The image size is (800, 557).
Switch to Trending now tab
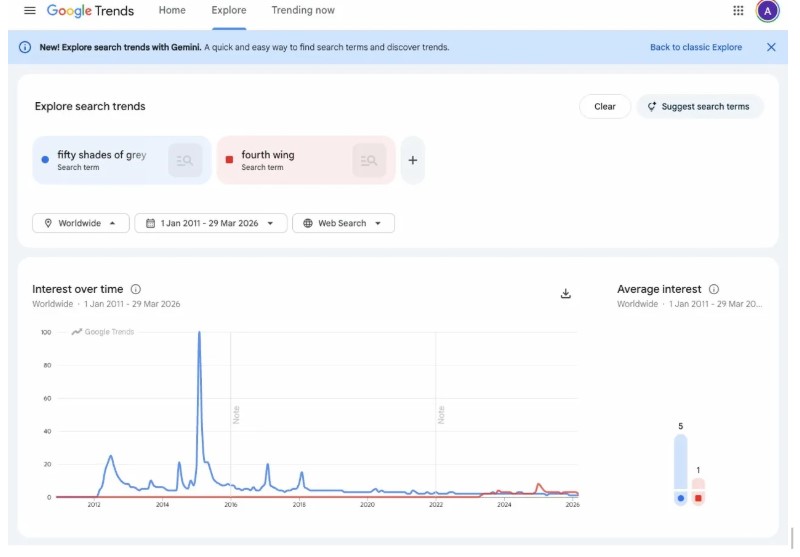pos(303,11)
